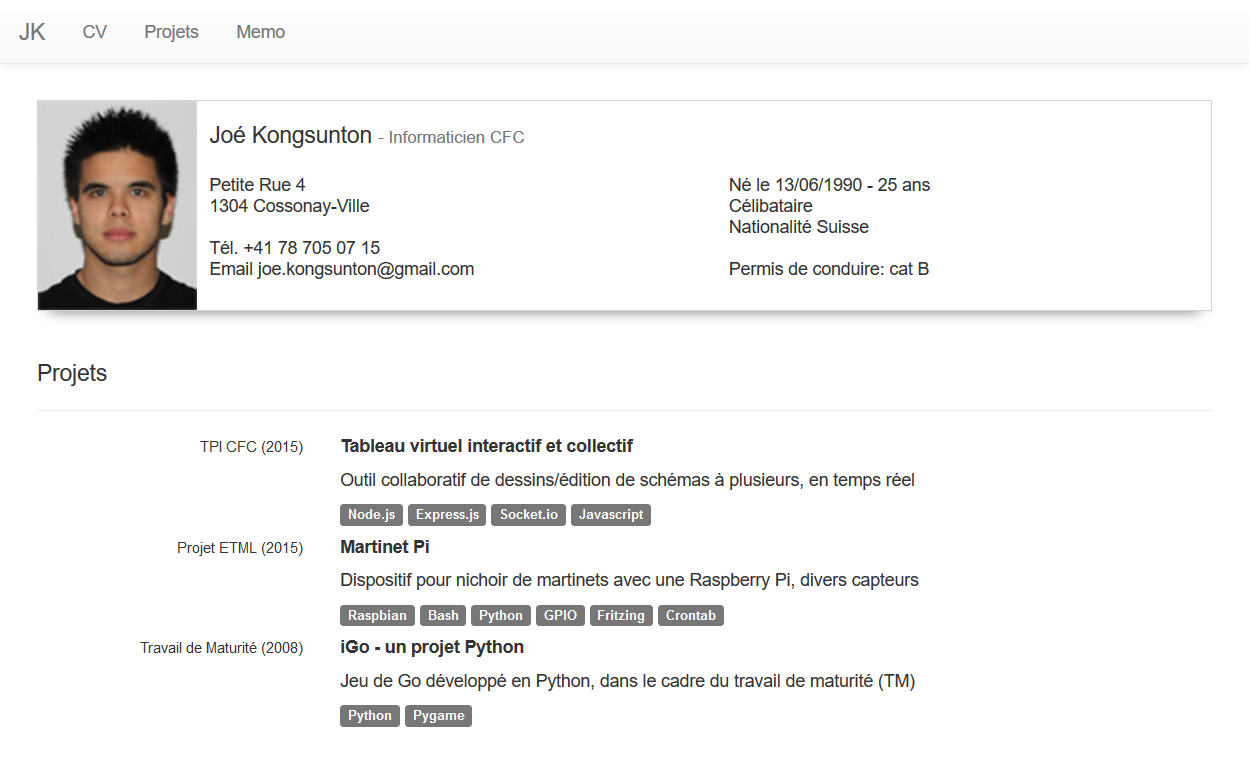Open the Tableau virtuel interactif et collectif project

[486, 446]
